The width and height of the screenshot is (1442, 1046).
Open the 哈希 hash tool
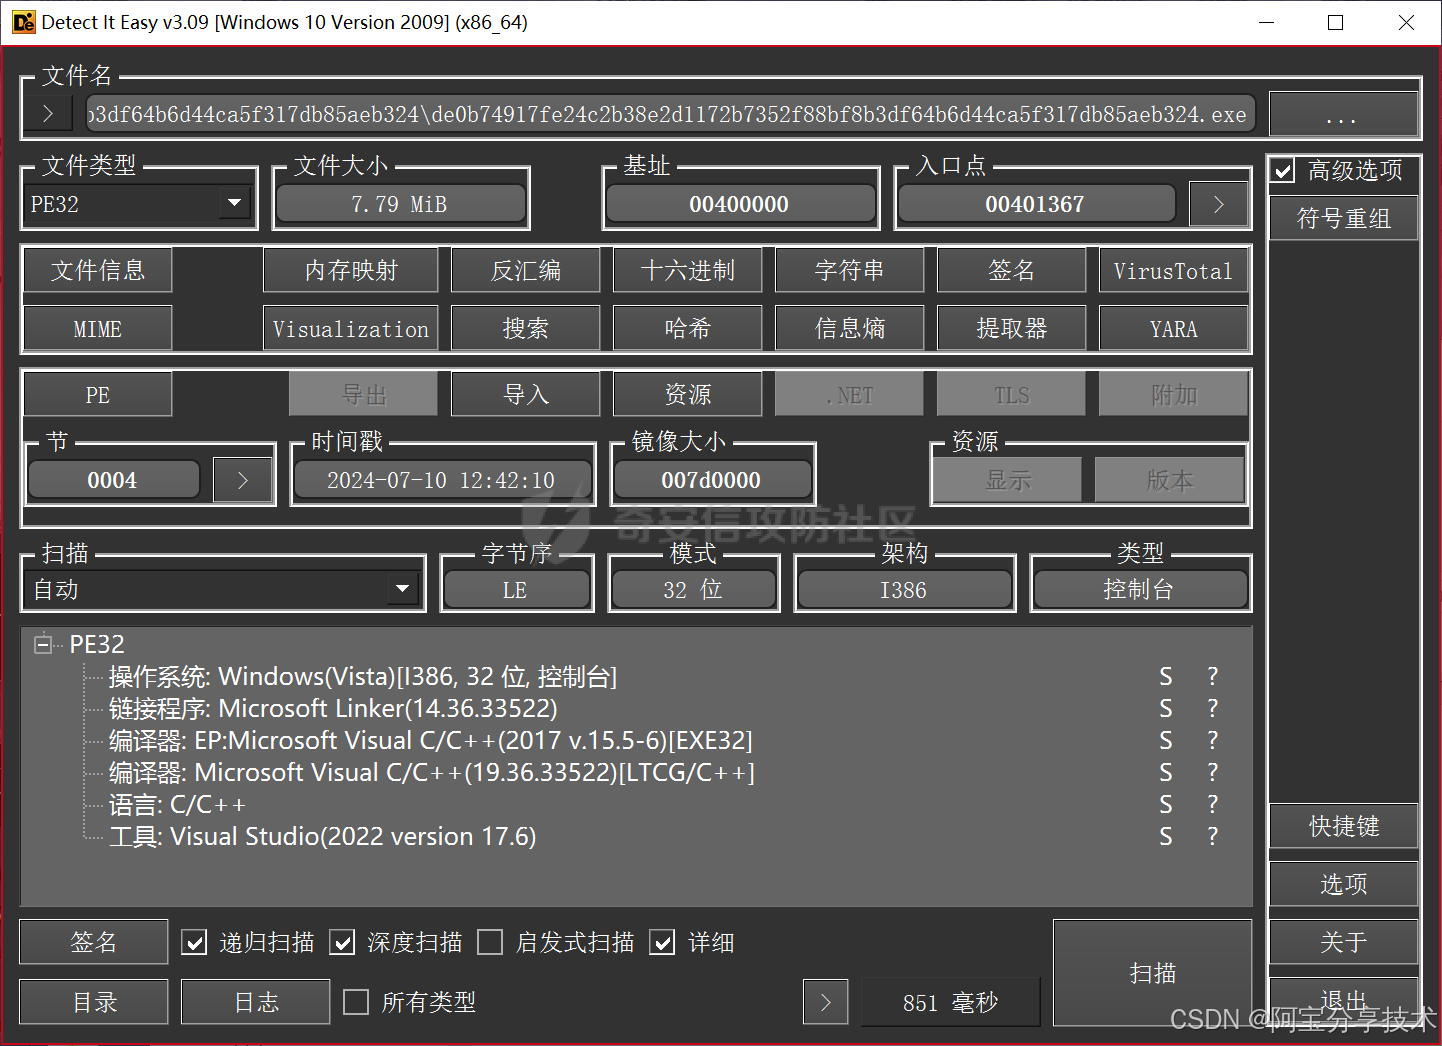[688, 328]
